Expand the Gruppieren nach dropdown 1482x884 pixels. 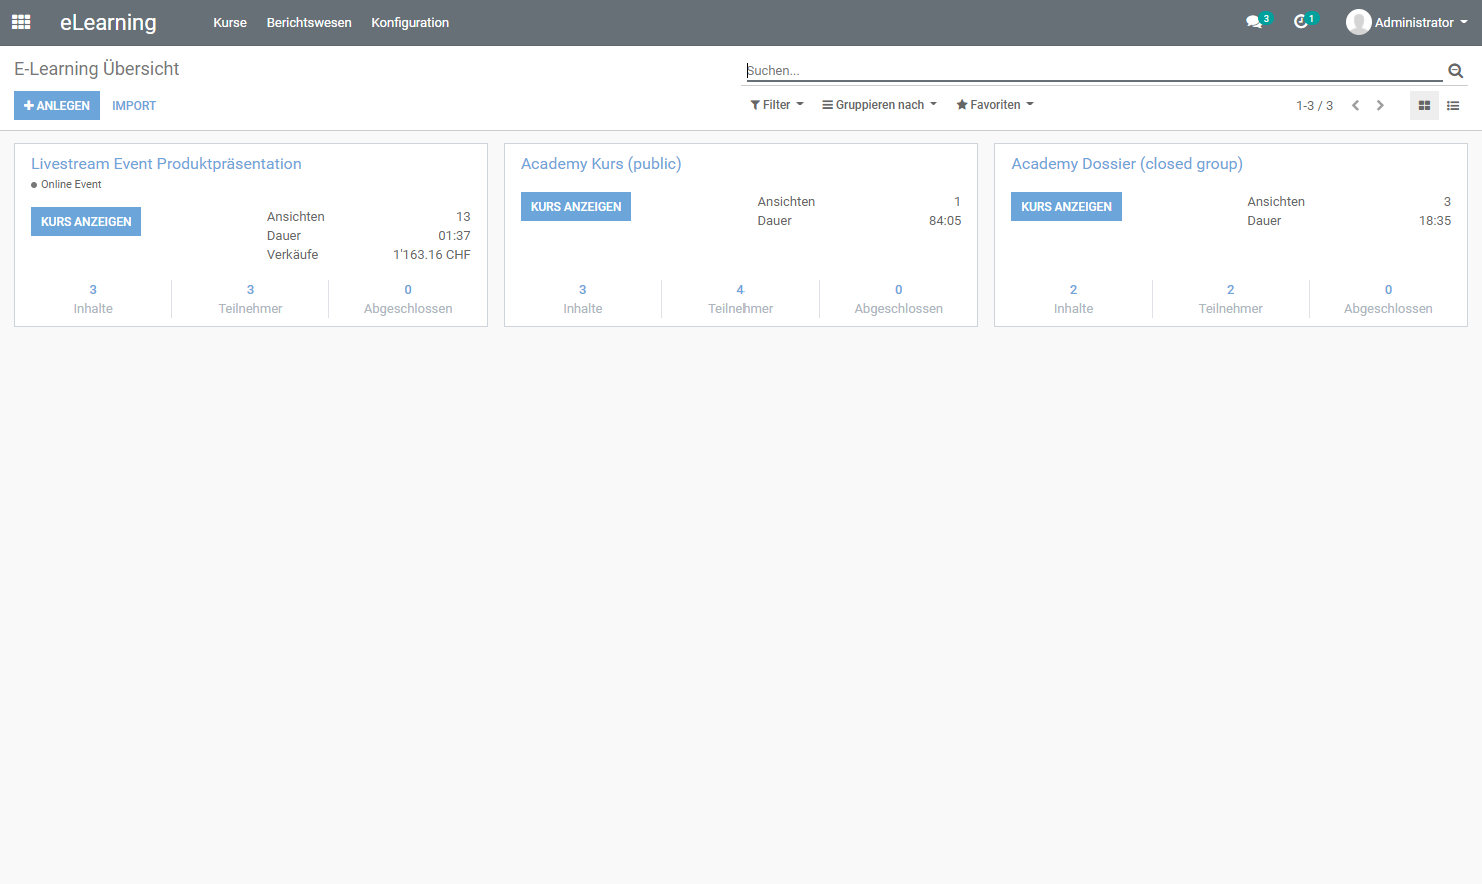879,105
